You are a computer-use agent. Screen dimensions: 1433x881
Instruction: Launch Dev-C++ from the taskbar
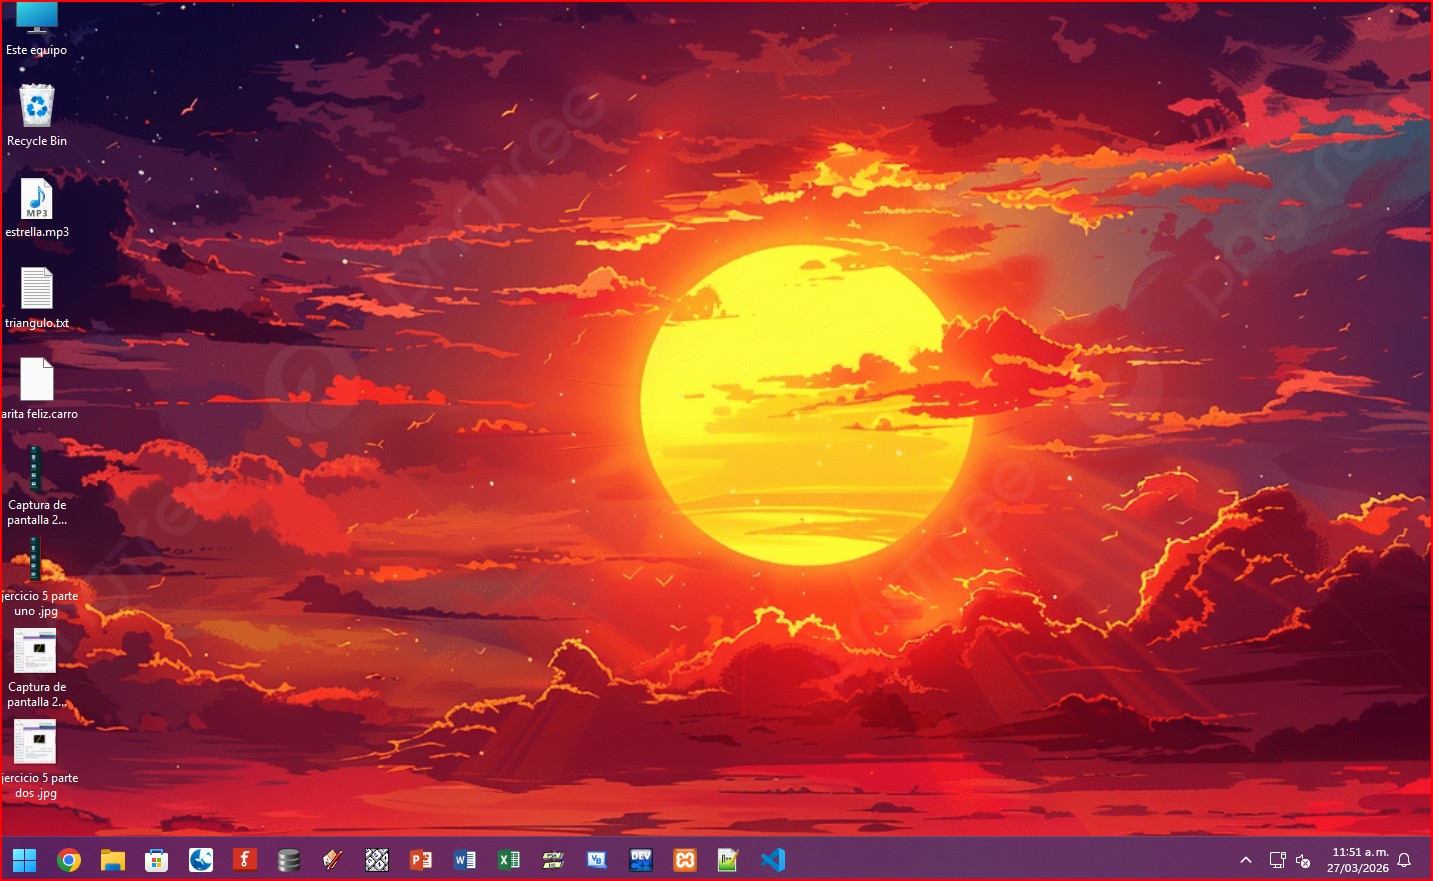(x=641, y=860)
